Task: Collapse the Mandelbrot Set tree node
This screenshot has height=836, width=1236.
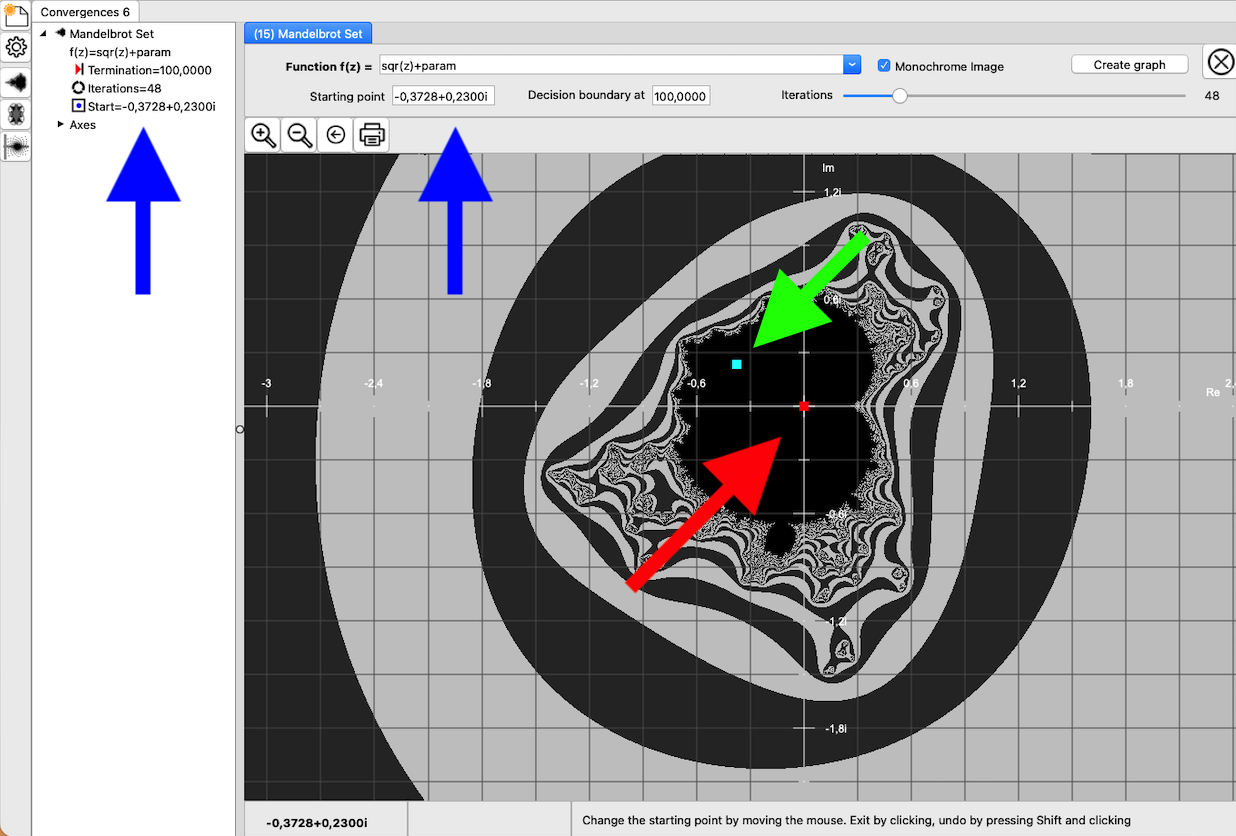Action: (43, 34)
